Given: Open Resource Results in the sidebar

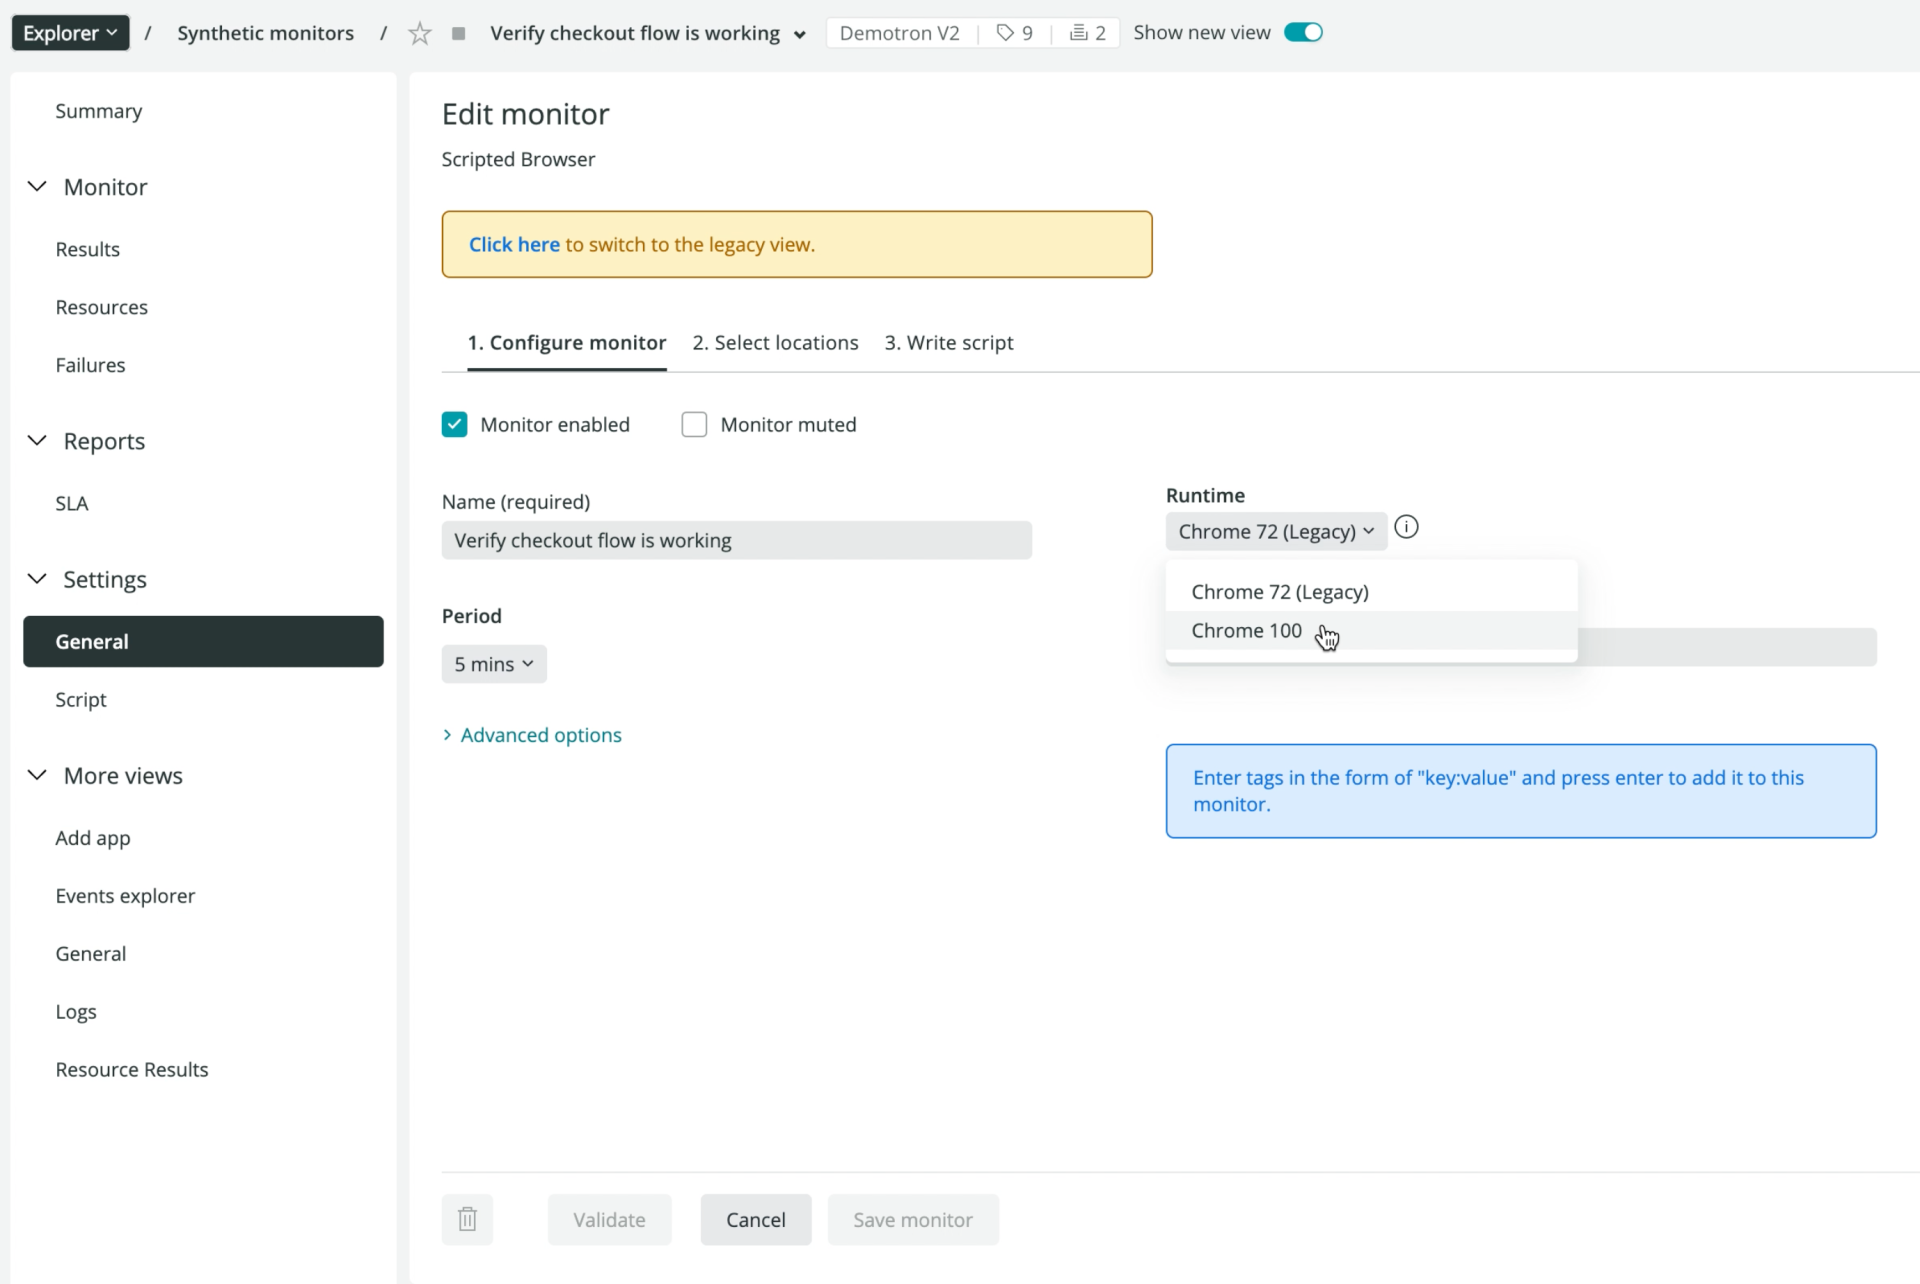Looking at the screenshot, I should [131, 1069].
